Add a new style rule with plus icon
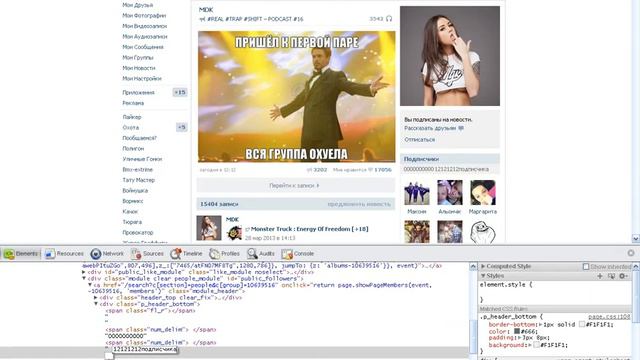The height and width of the screenshot is (360, 640). coord(600,276)
